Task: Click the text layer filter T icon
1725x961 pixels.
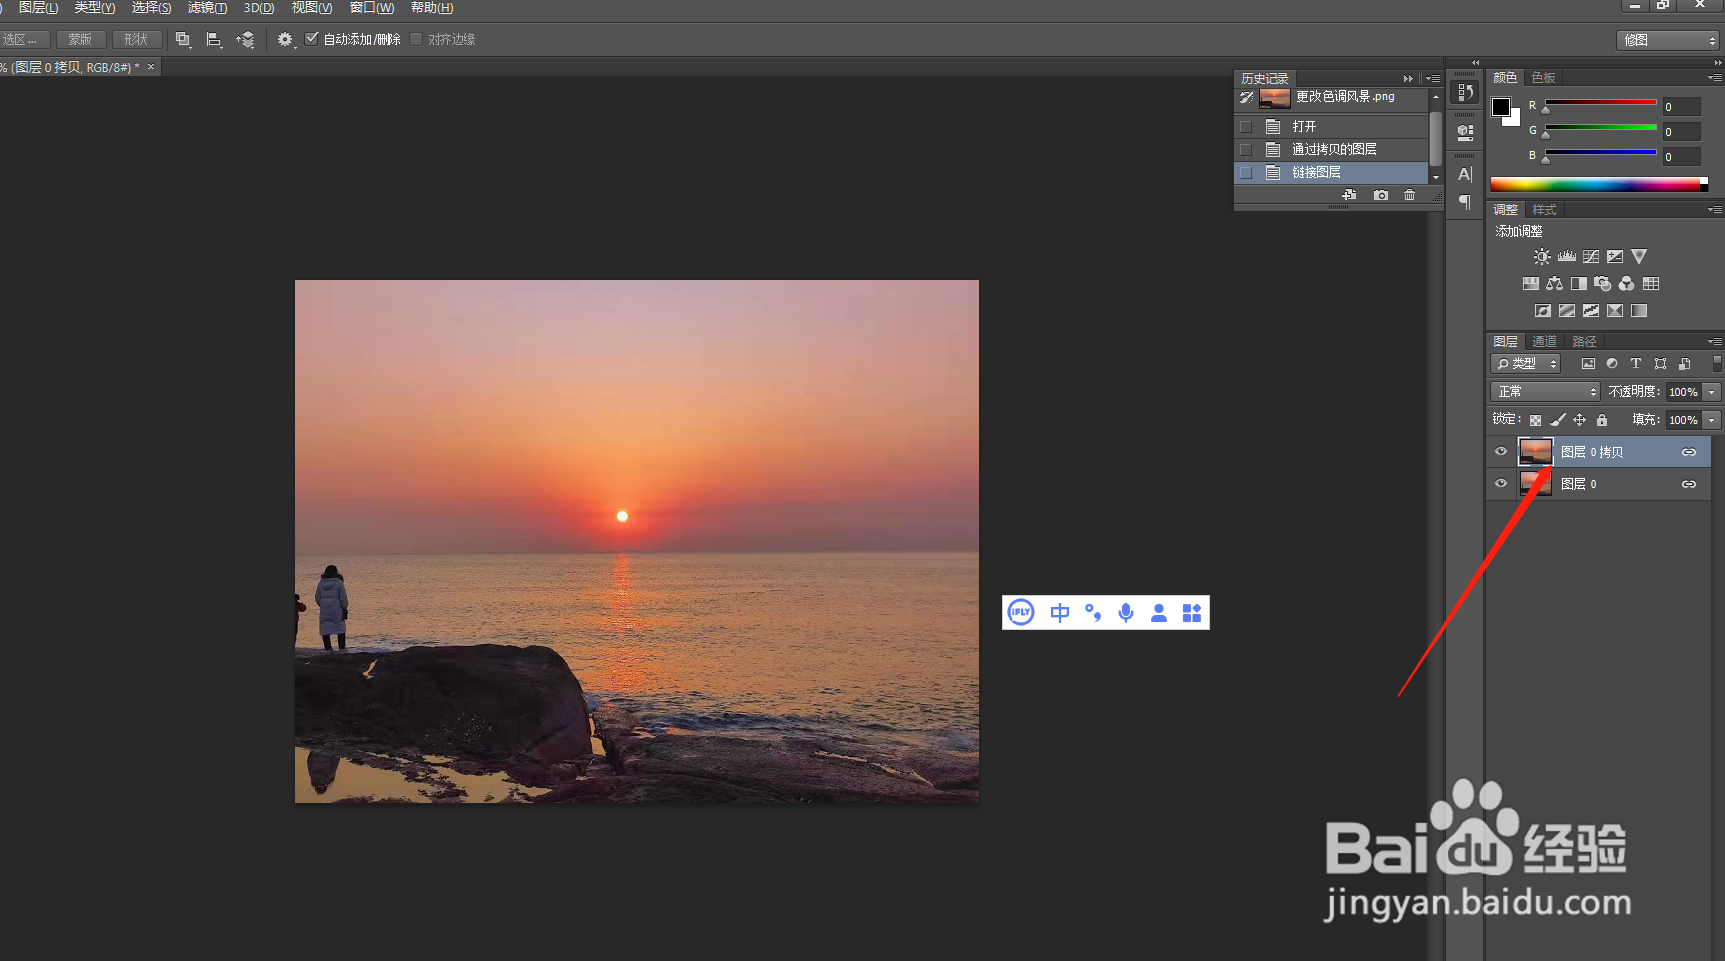Action: [1636, 364]
